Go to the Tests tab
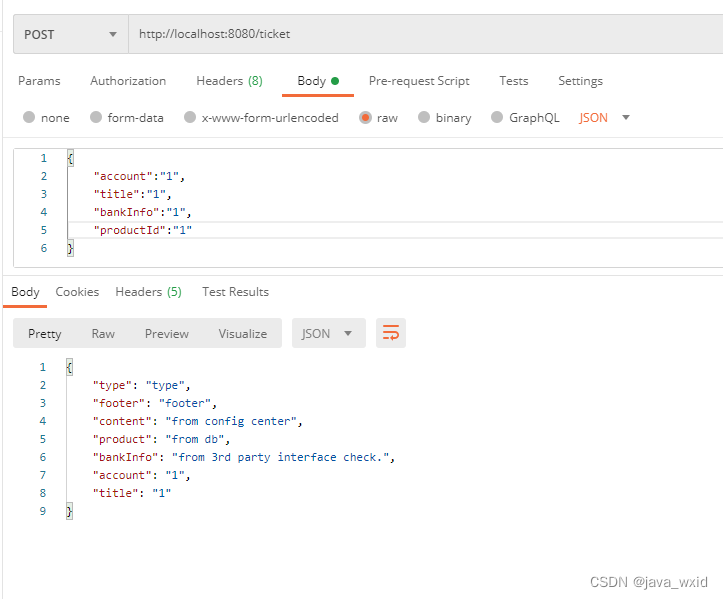The width and height of the screenshot is (723, 599). (x=514, y=81)
